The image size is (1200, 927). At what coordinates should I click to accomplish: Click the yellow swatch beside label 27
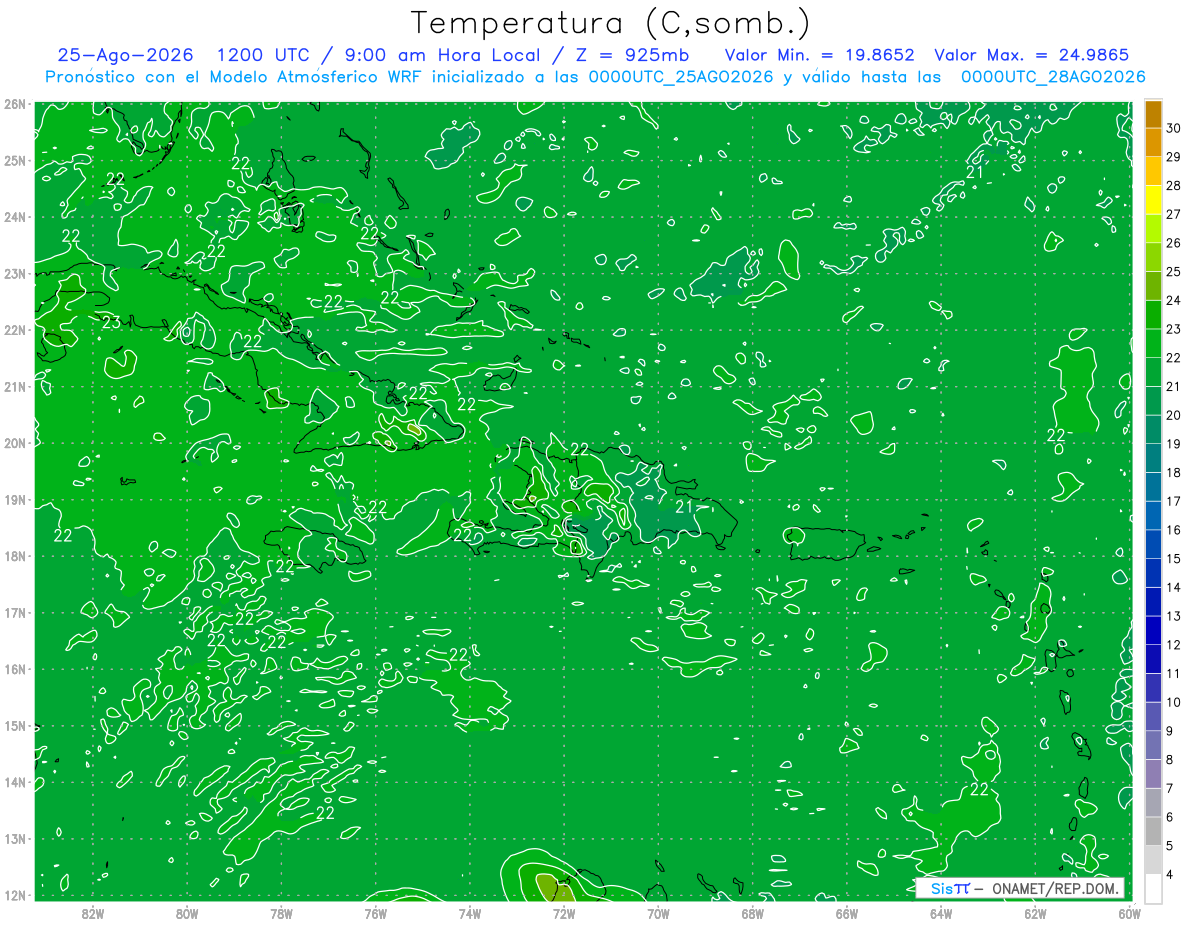(1153, 200)
